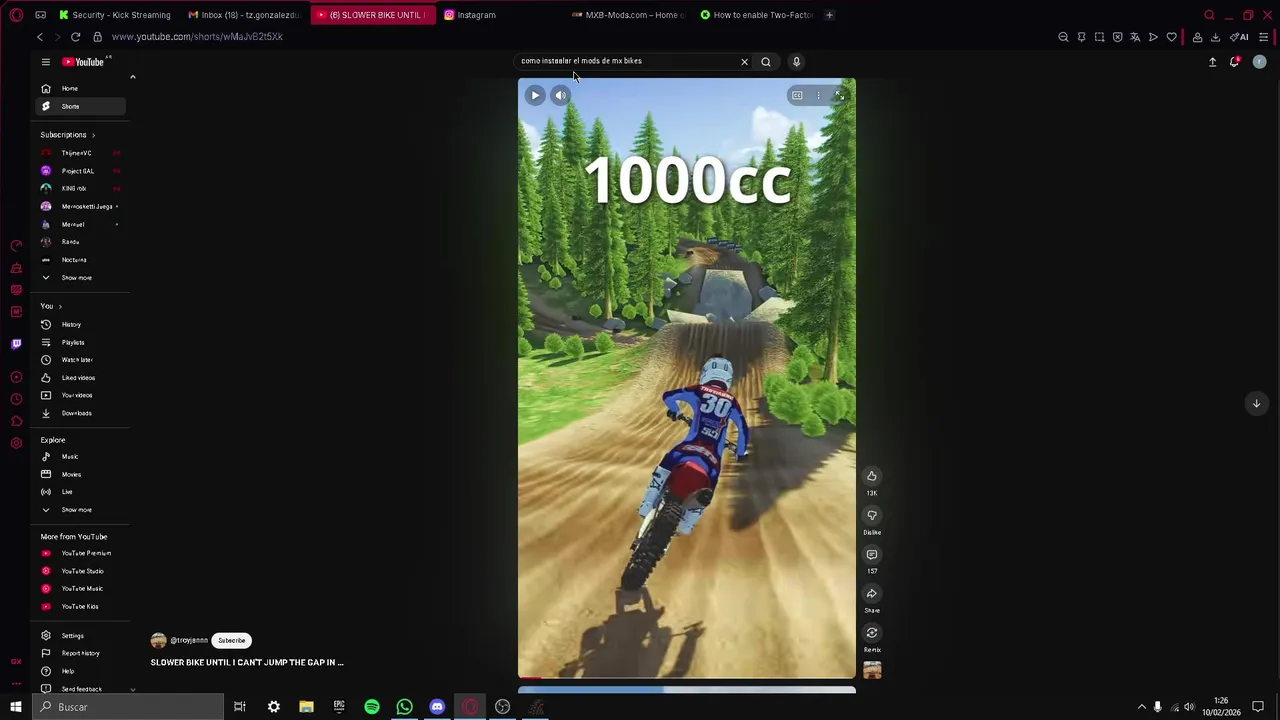The image size is (1280, 720).
Task: Go to the YouTube logo homepage
Action: coord(83,62)
